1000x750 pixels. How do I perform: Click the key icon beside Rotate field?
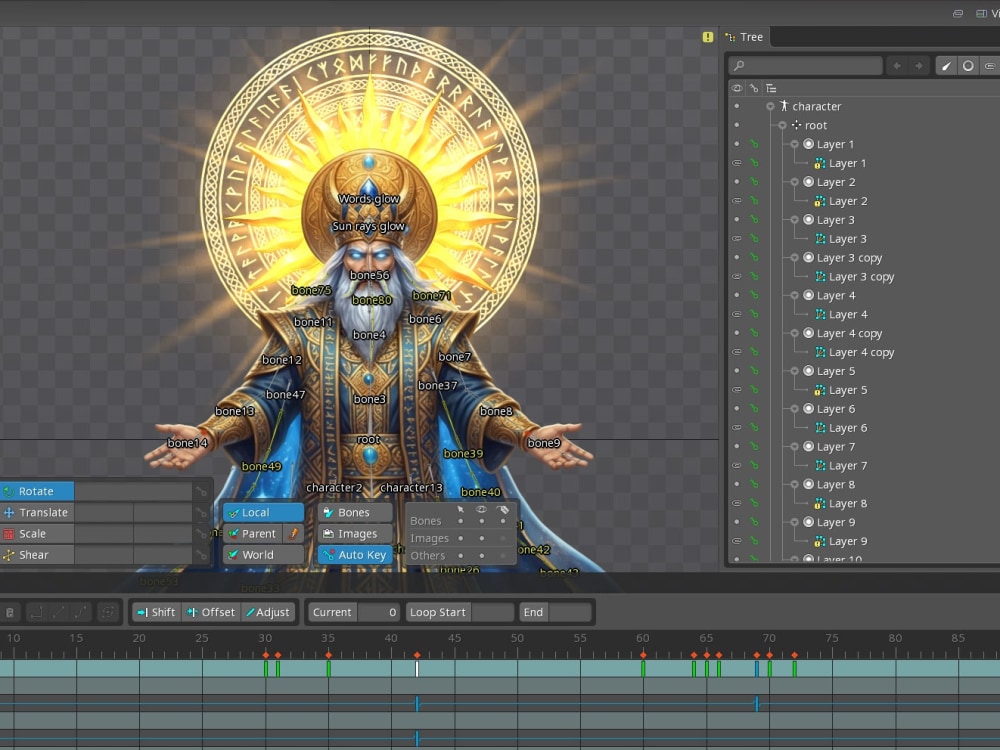tap(202, 491)
